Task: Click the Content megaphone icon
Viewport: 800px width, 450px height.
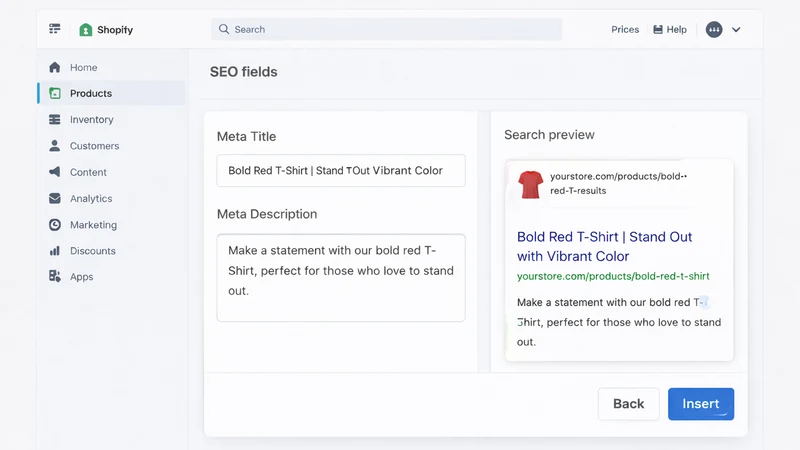Action: [x=55, y=172]
